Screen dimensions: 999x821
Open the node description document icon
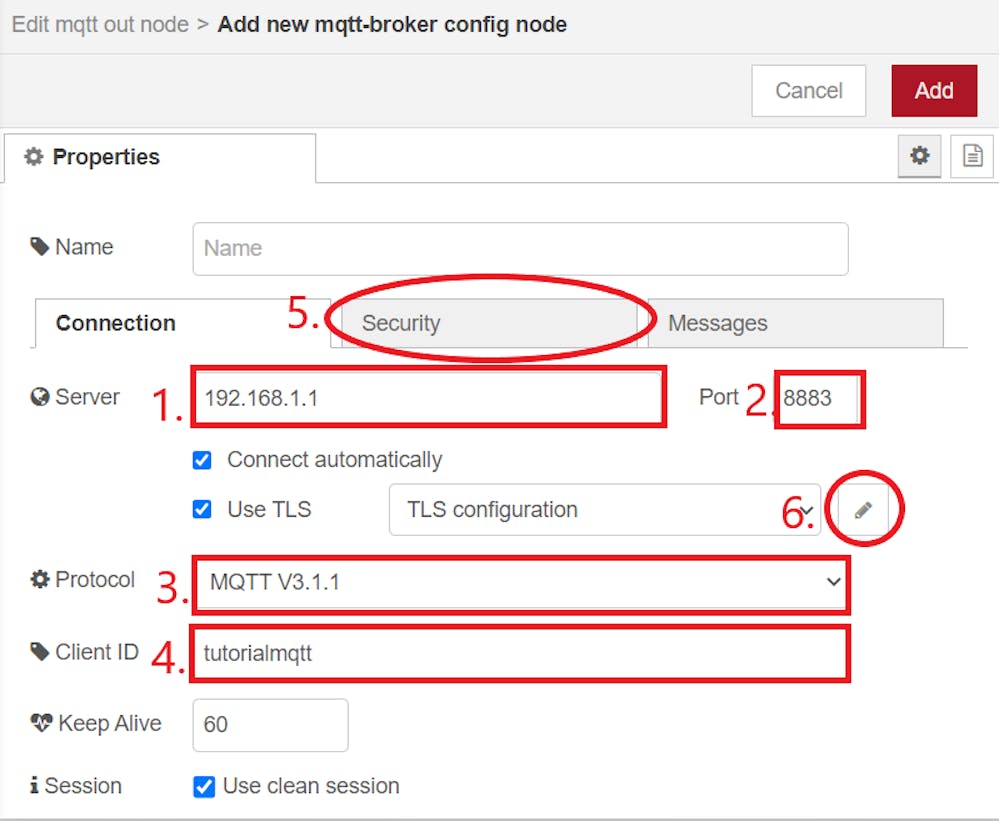[x=972, y=155]
